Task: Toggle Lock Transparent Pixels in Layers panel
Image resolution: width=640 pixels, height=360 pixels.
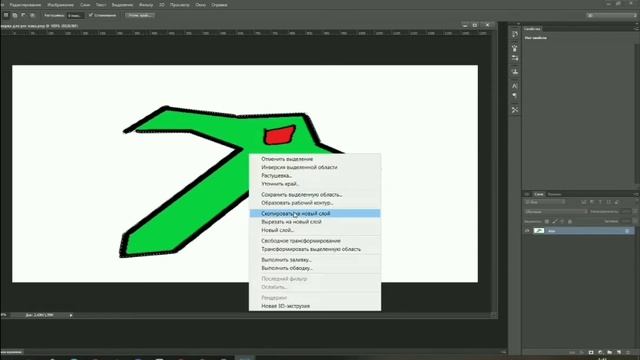Action: [547, 221]
